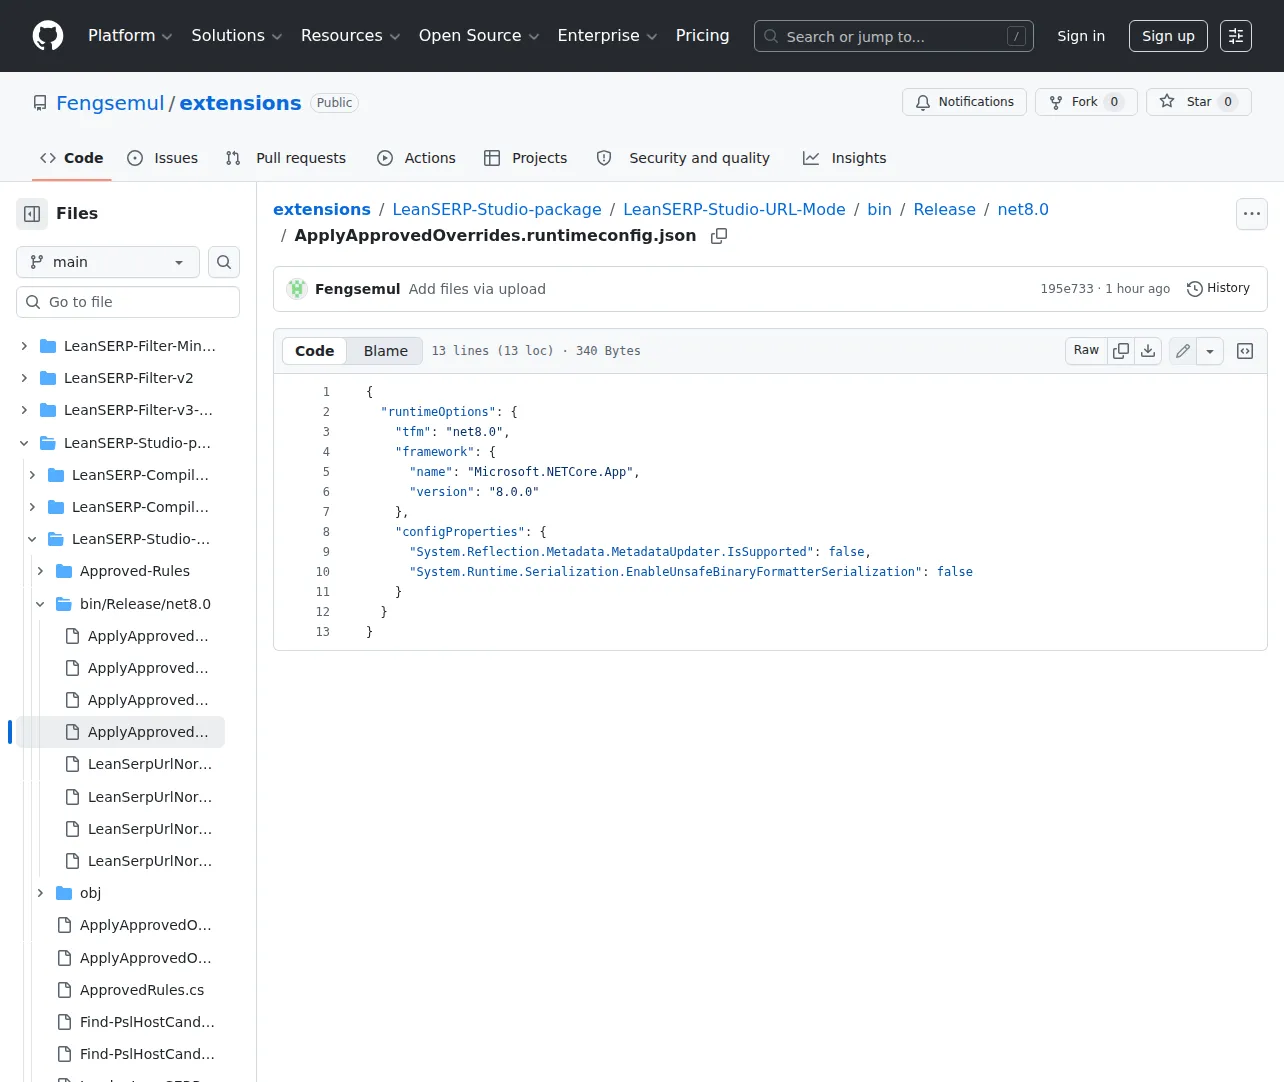Search files using the magnifier icon
Image resolution: width=1284 pixels, height=1082 pixels.
(224, 262)
